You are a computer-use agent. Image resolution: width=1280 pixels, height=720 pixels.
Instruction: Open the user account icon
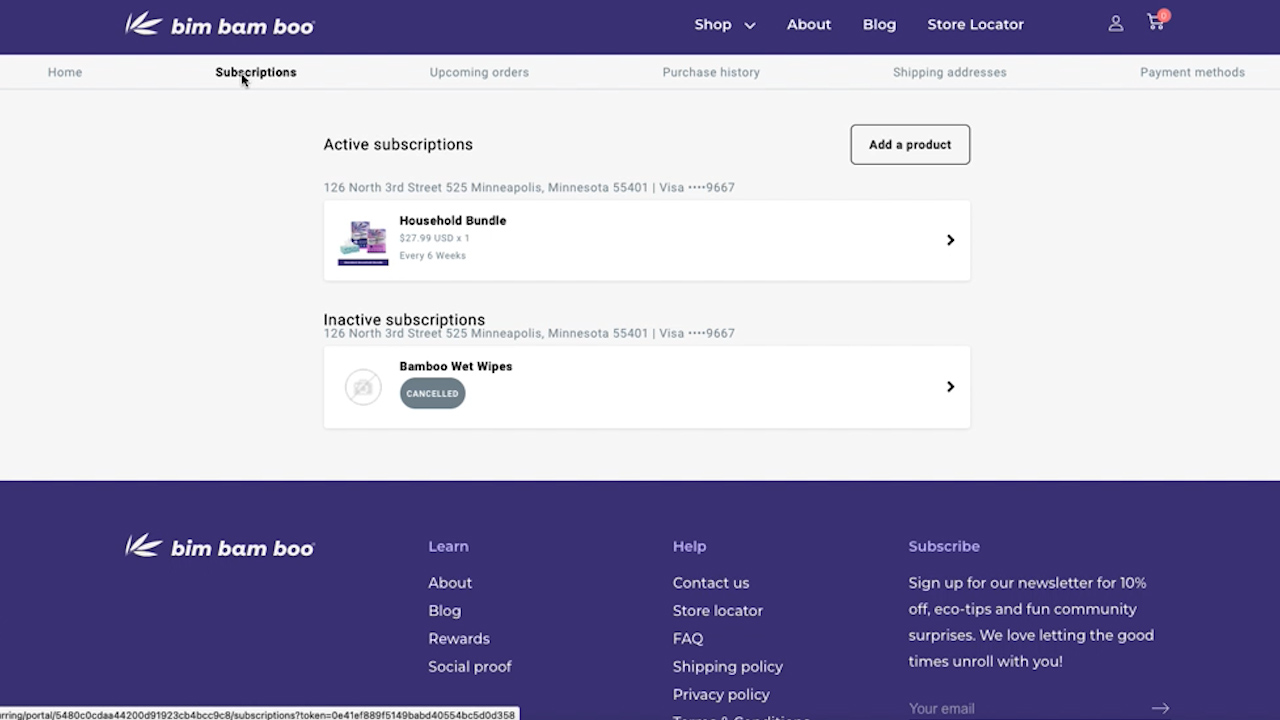pyautogui.click(x=1116, y=23)
